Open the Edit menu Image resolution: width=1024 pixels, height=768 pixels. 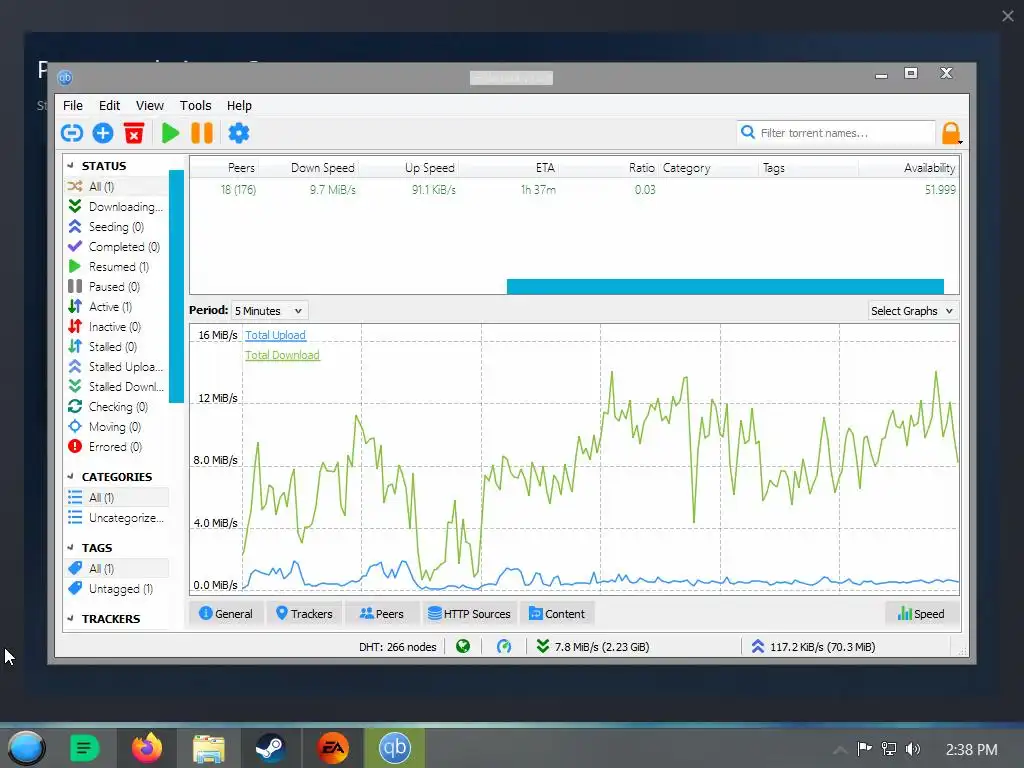pyautogui.click(x=109, y=105)
